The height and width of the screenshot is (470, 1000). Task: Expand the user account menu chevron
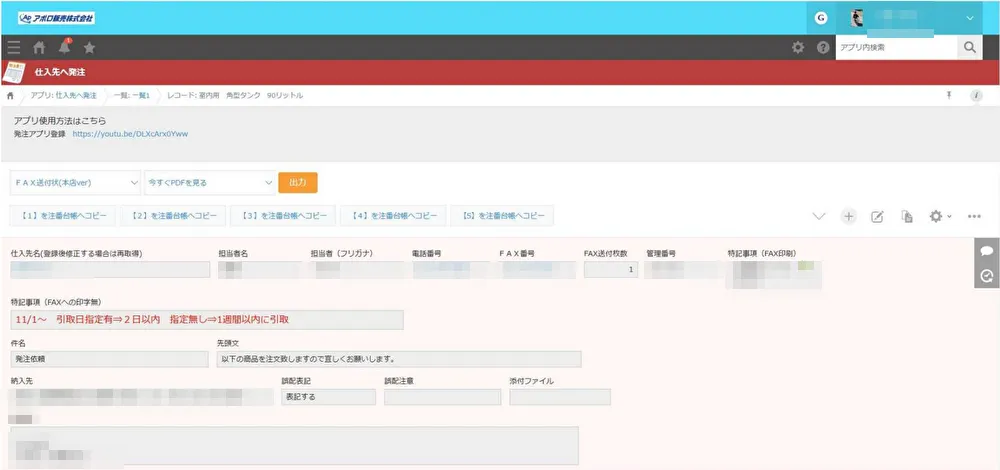tap(969, 18)
